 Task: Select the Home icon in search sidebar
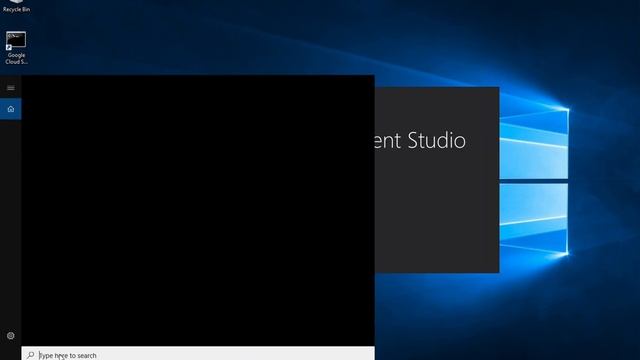pyautogui.click(x=11, y=109)
